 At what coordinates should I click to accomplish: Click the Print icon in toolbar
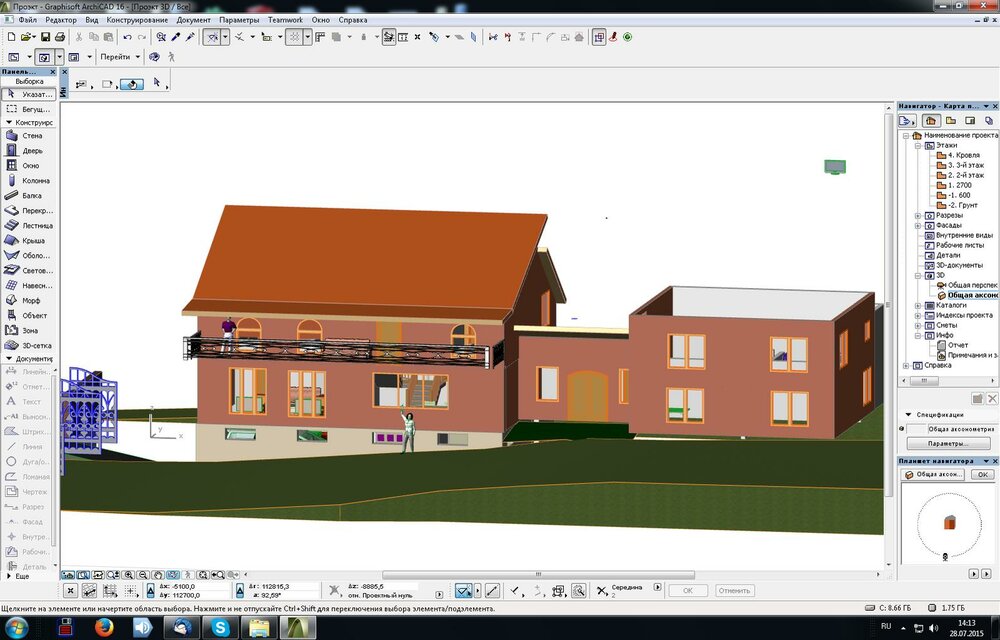coord(59,37)
